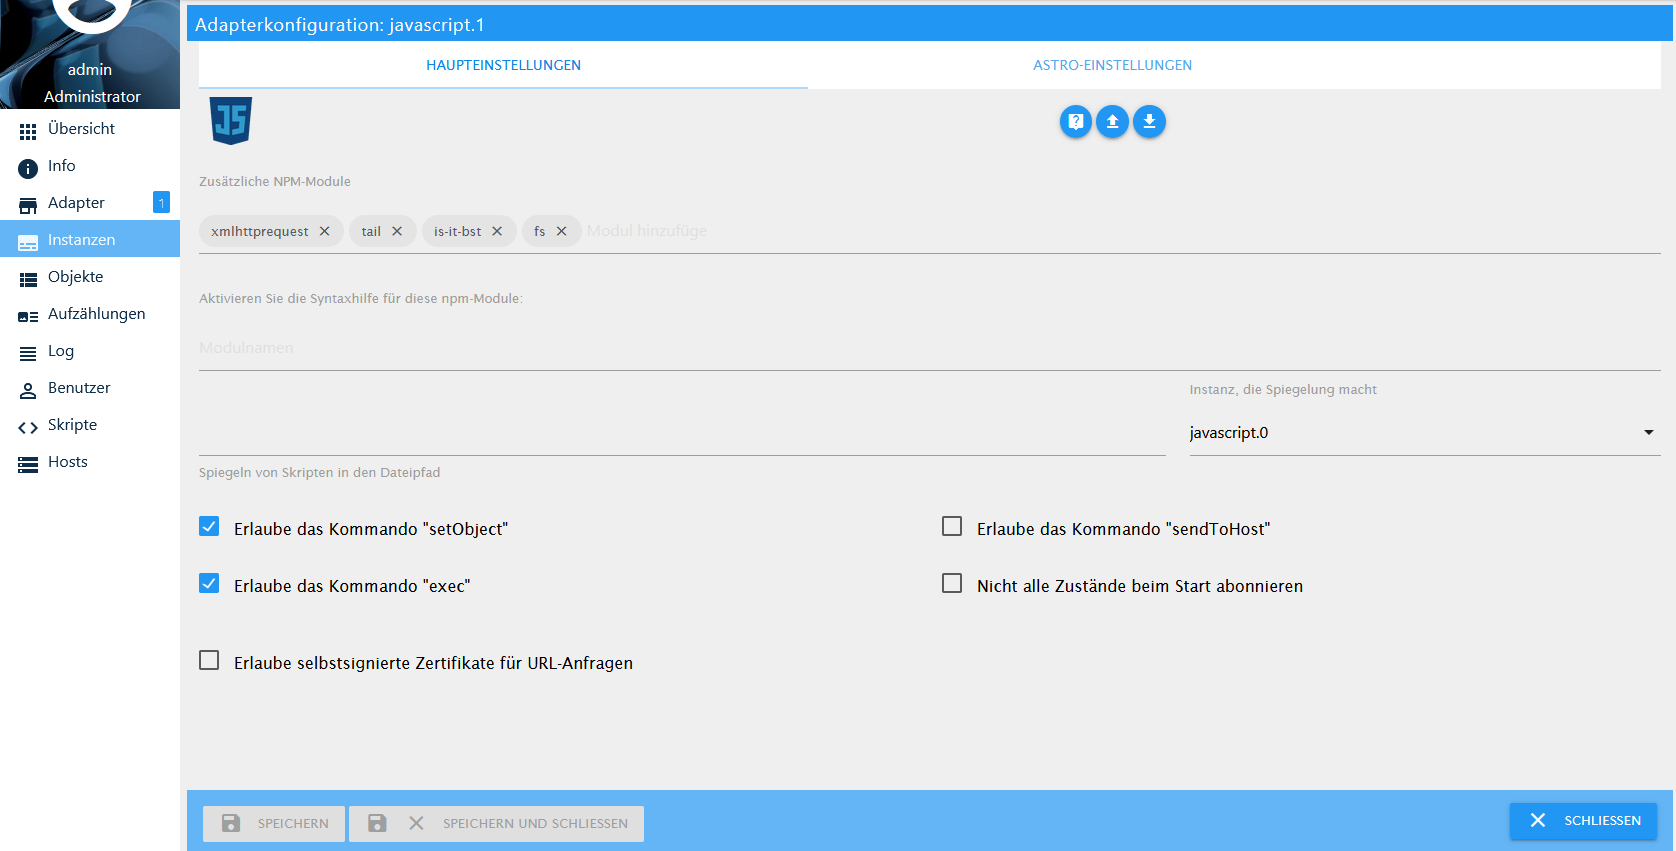Click the Hosts server icon

[28, 464]
